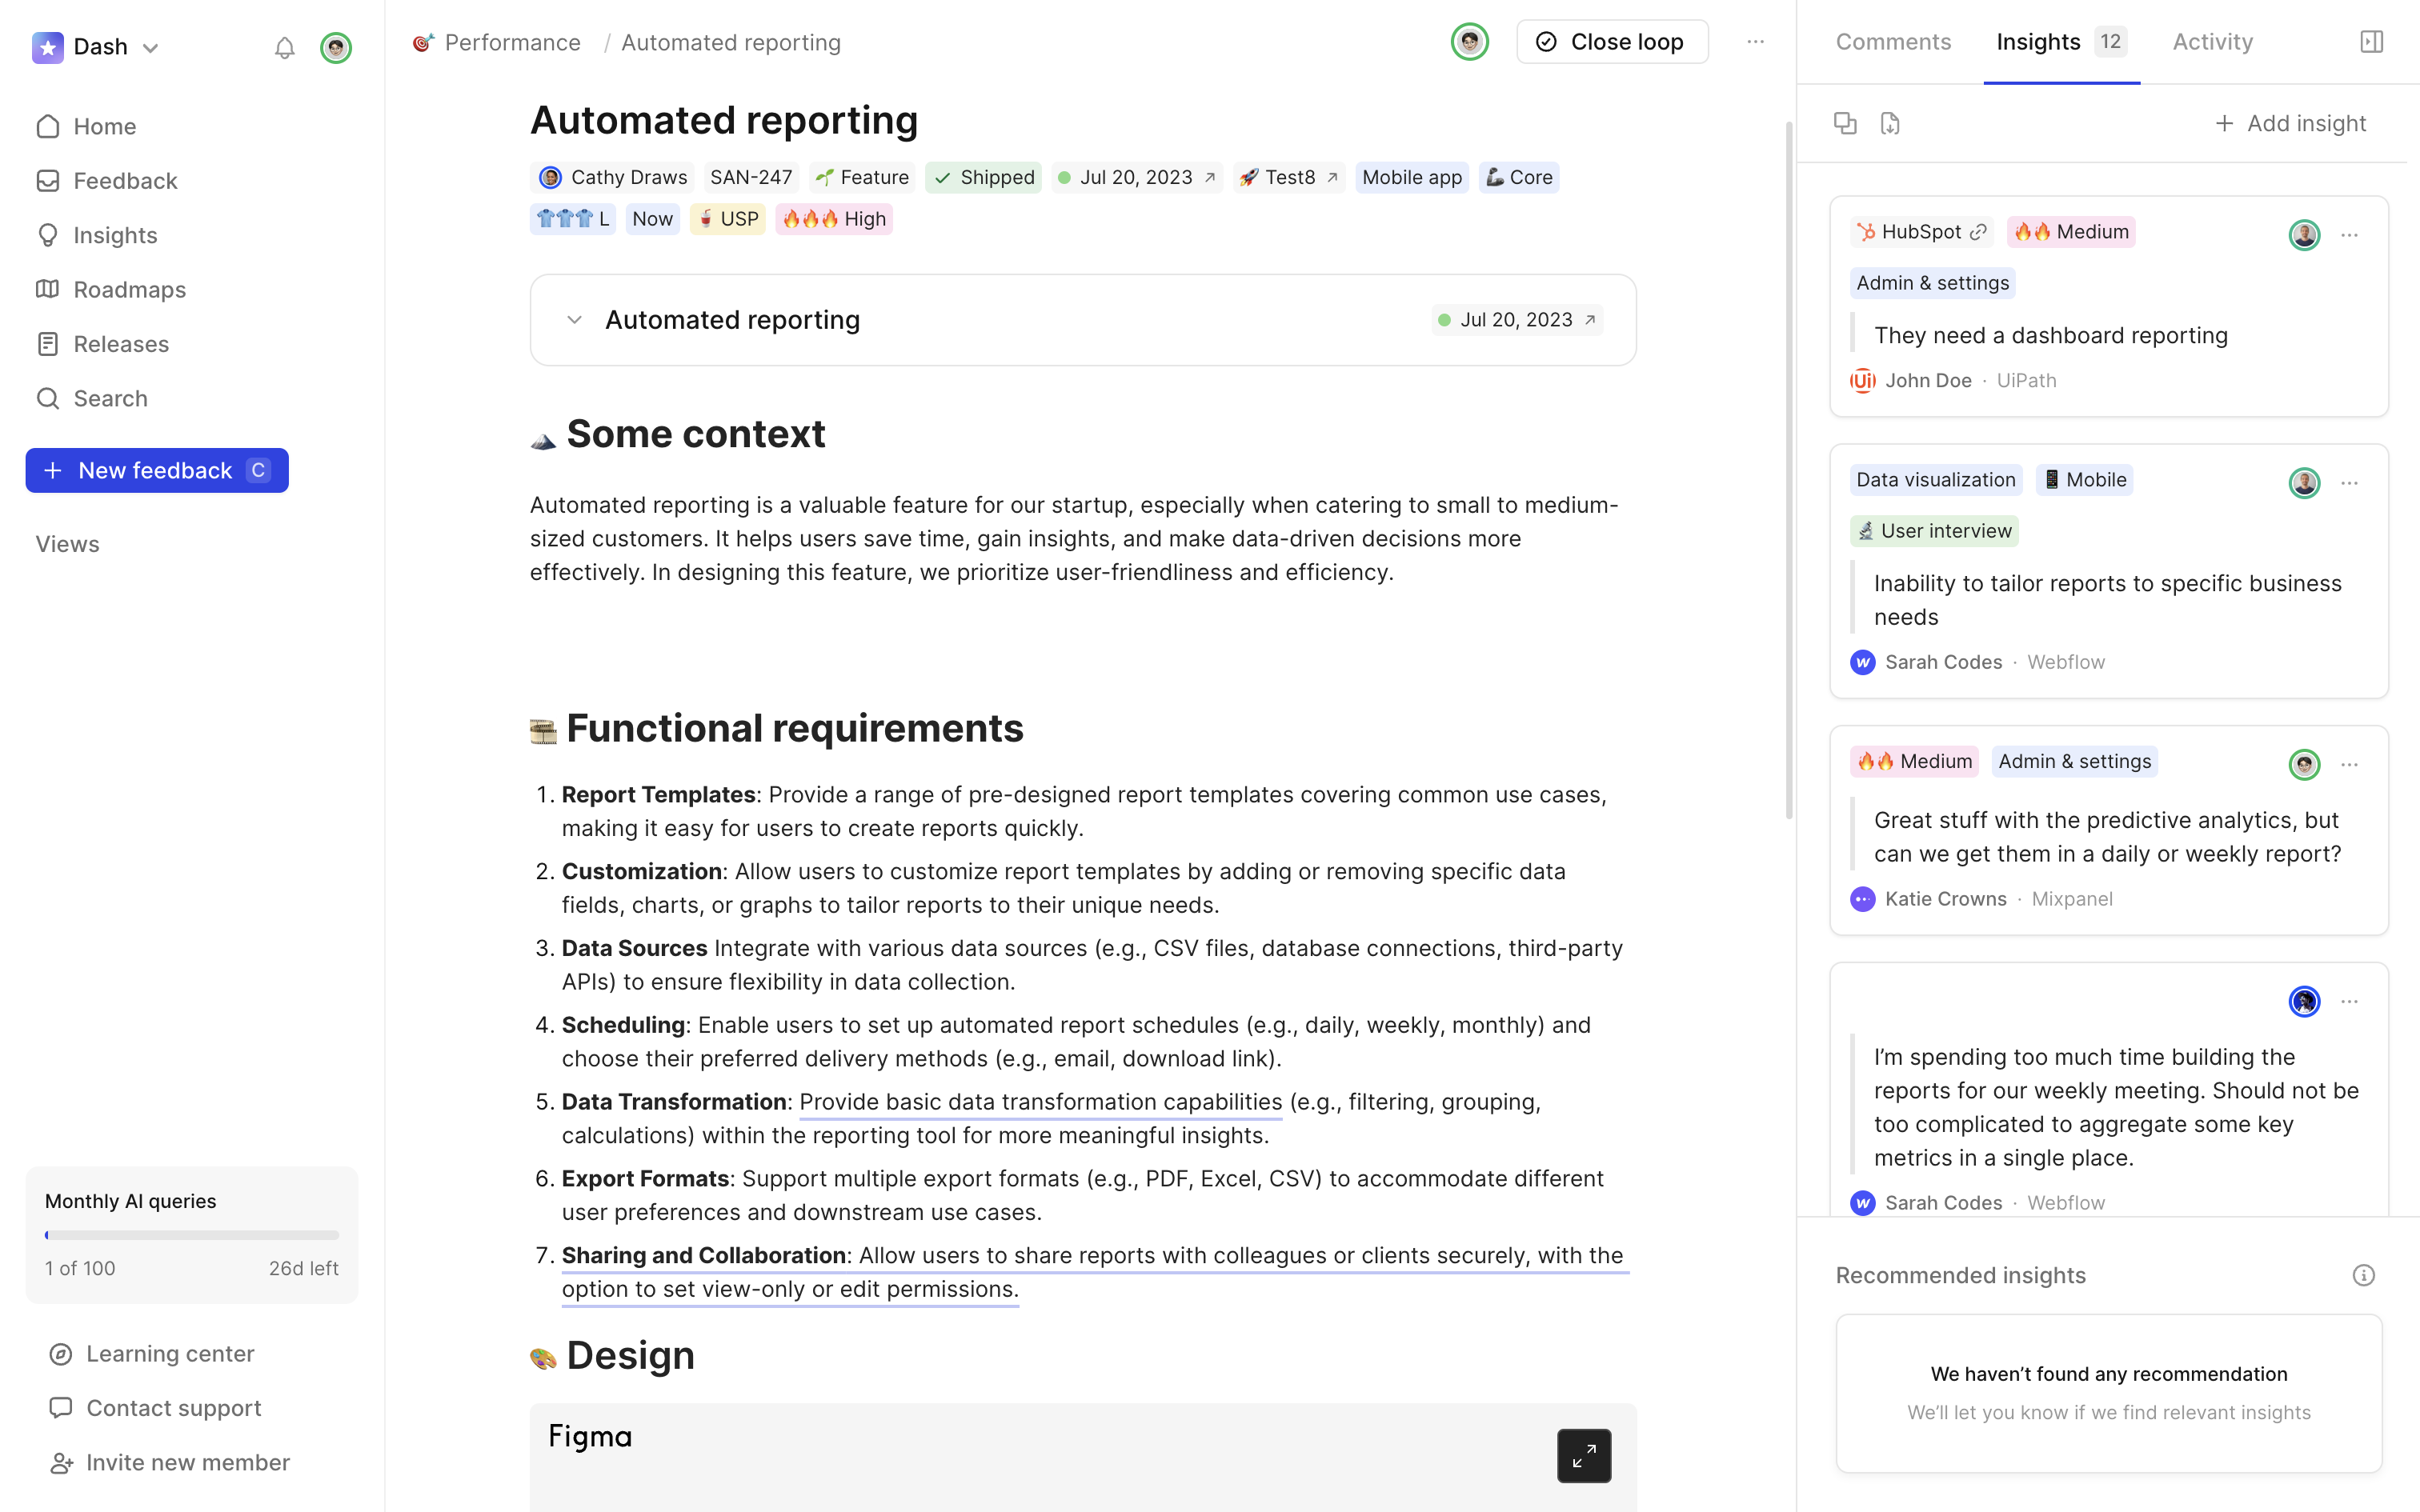The width and height of the screenshot is (2420, 1512).
Task: Open the Roadmaps sidebar icon
Action: pyautogui.click(x=47, y=289)
